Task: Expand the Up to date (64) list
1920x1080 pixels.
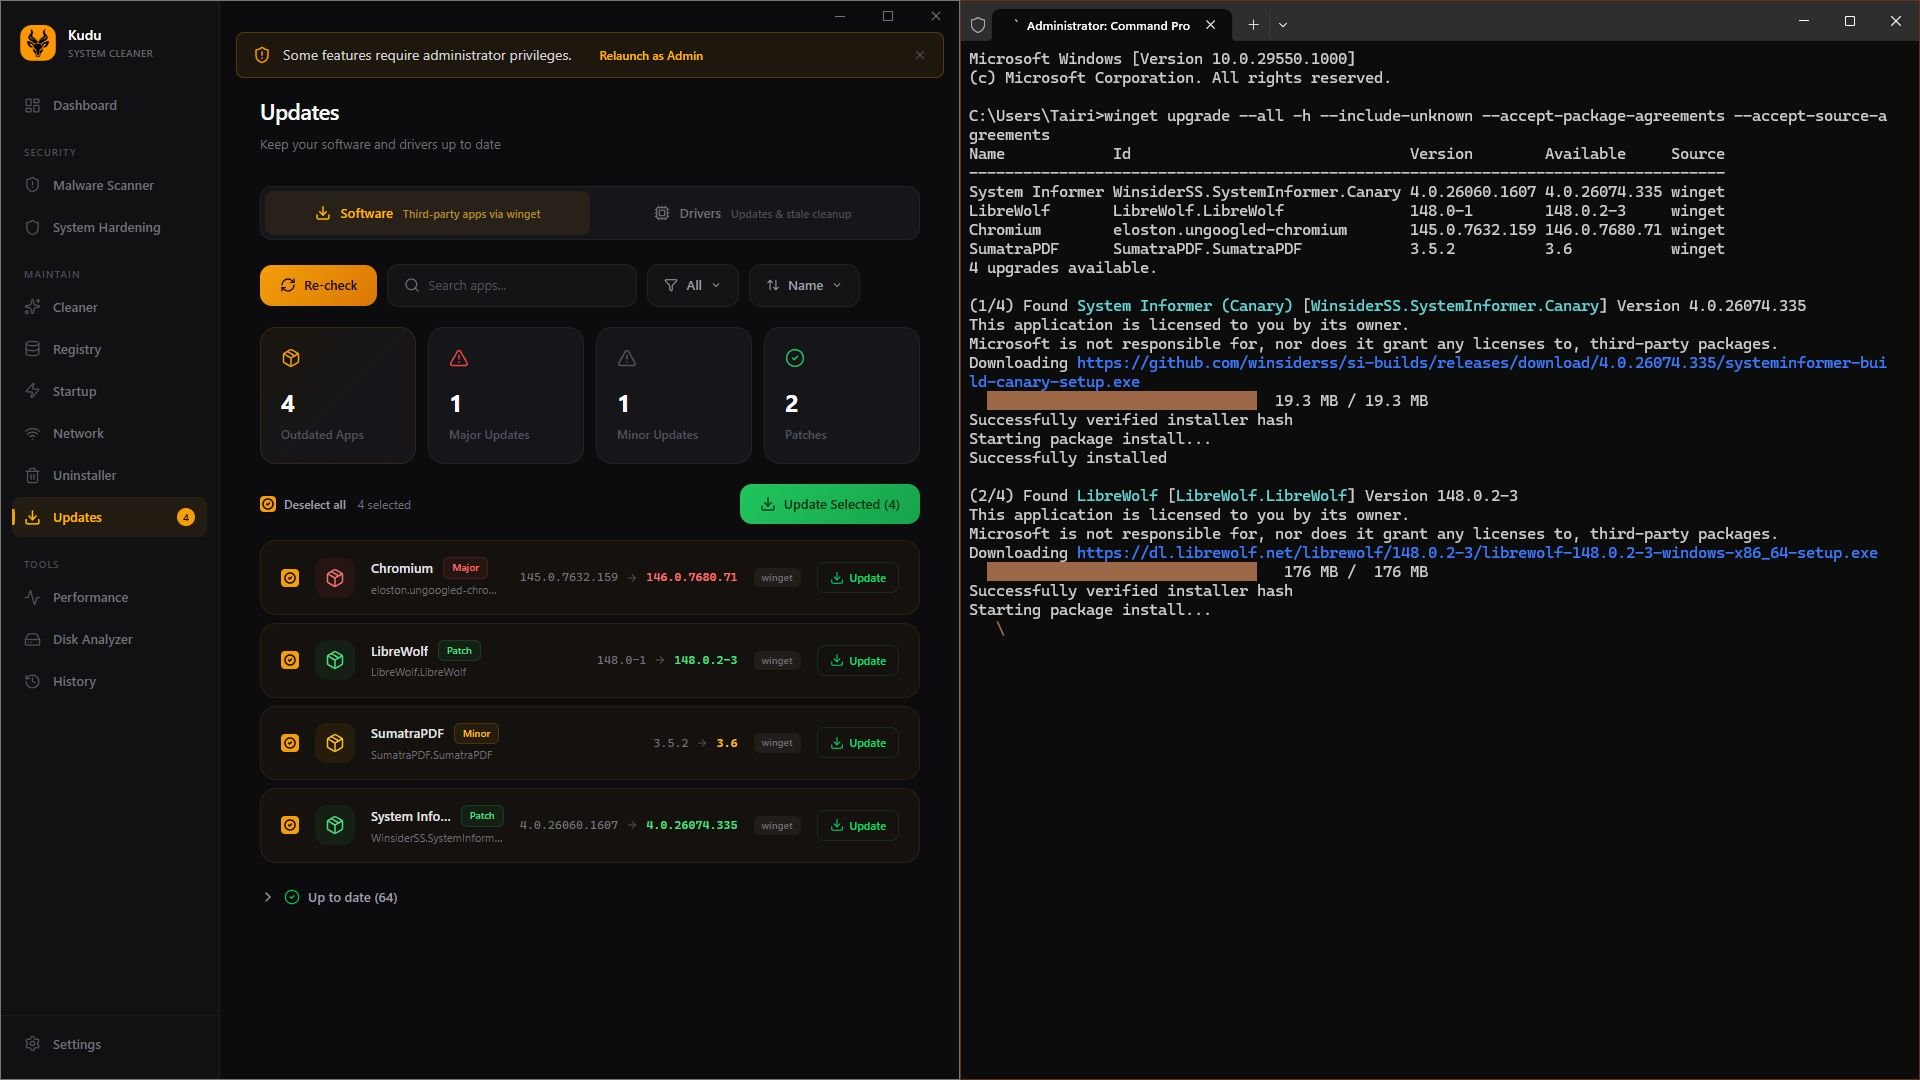Action: coord(267,897)
